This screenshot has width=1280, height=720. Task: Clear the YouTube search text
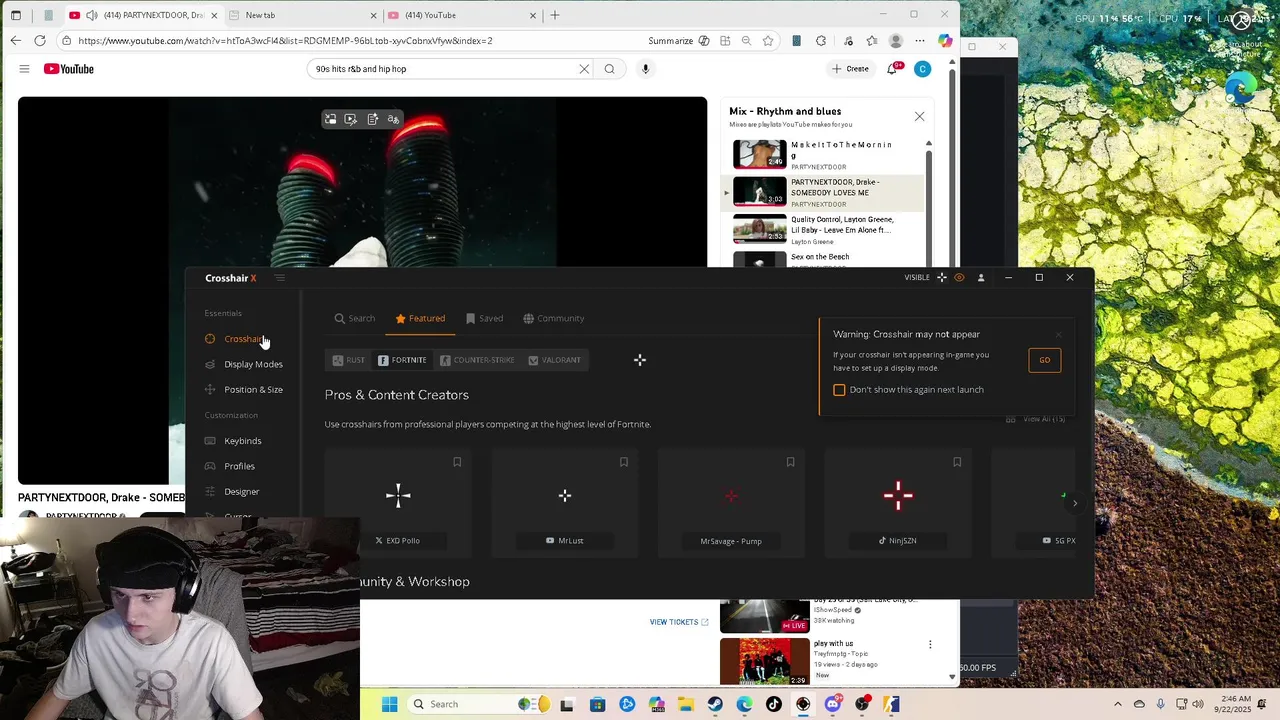click(584, 69)
